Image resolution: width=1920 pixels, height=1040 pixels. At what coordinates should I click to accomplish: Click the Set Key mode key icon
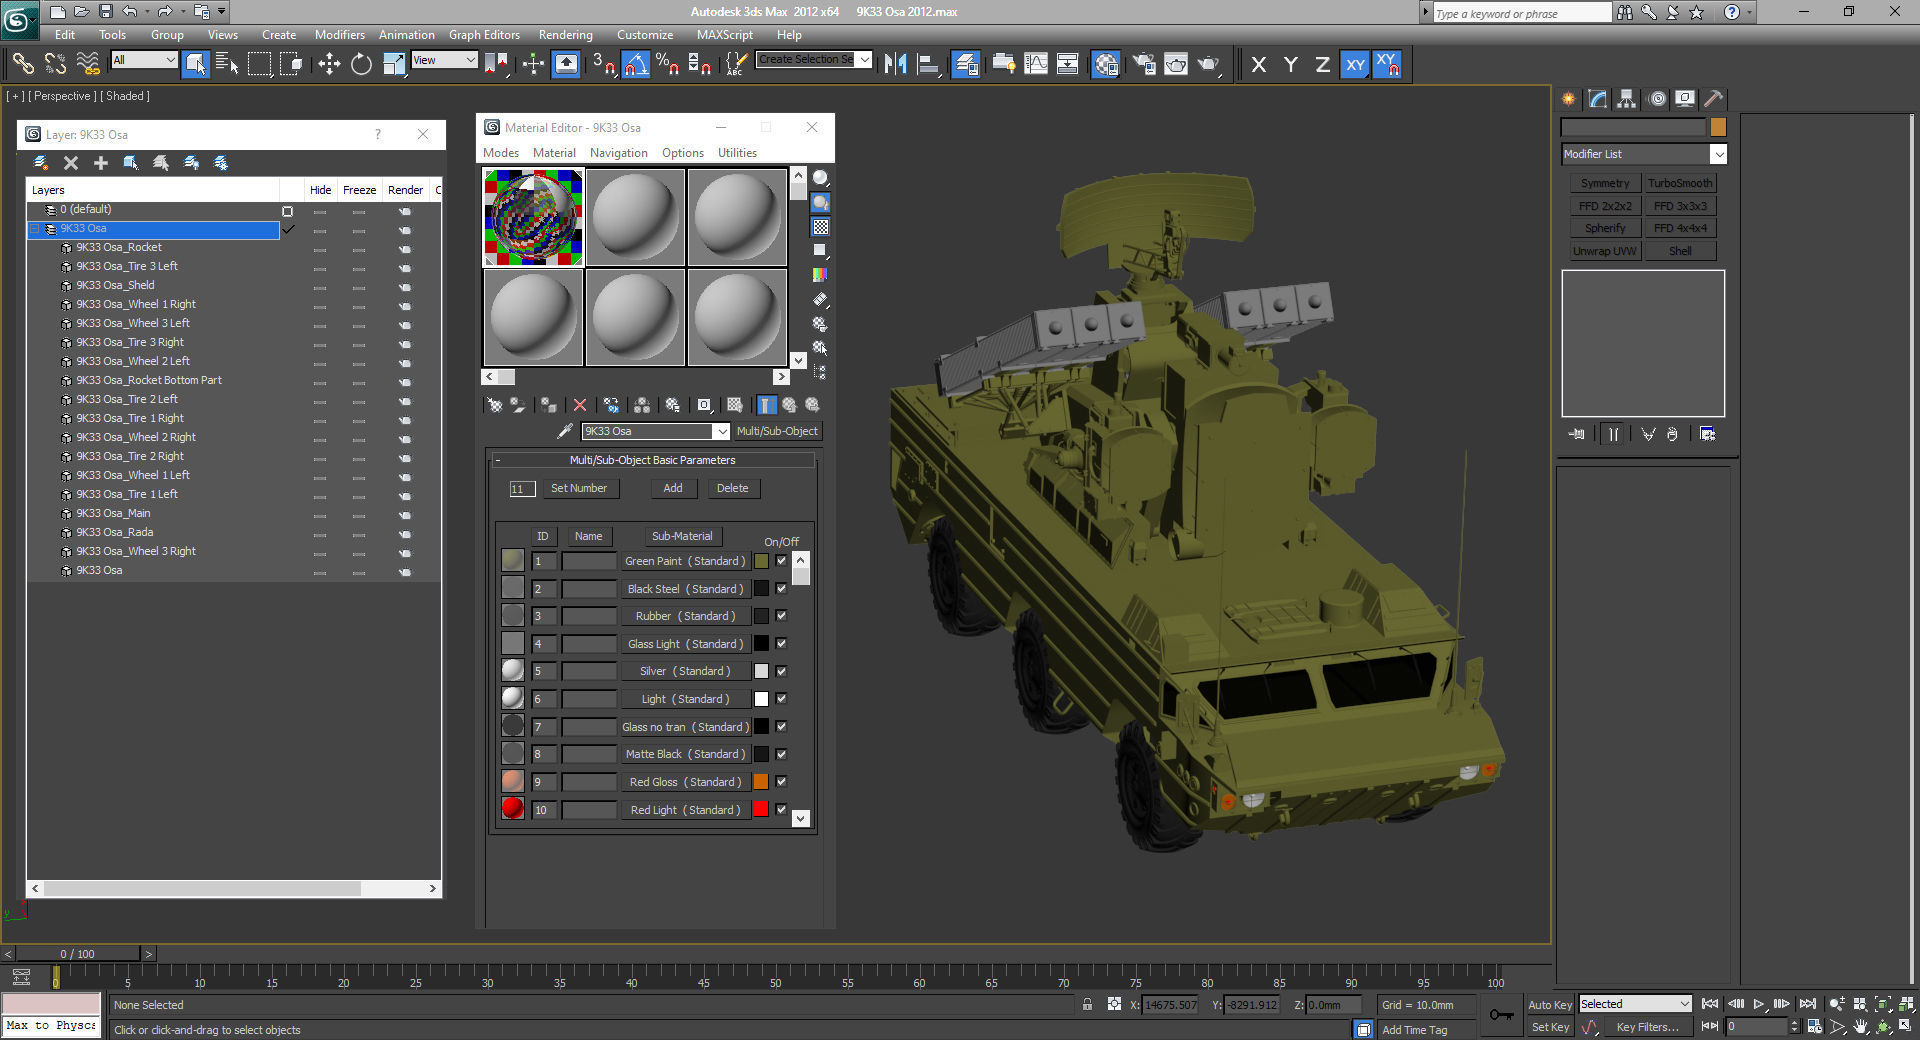1501,1014
